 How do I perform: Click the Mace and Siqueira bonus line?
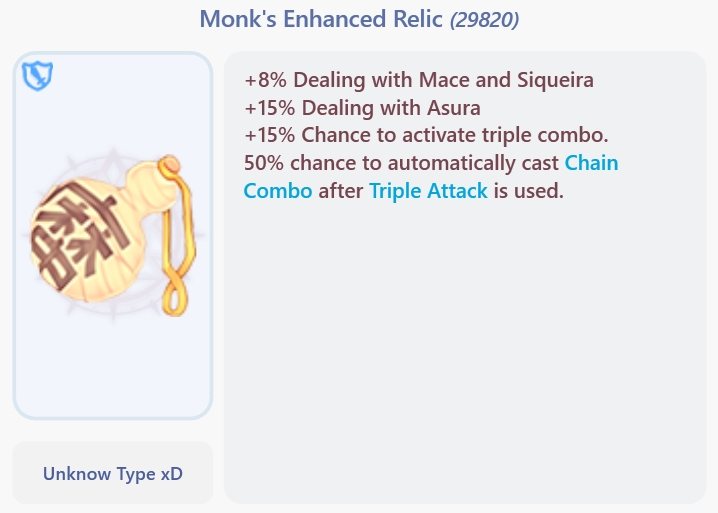420,80
